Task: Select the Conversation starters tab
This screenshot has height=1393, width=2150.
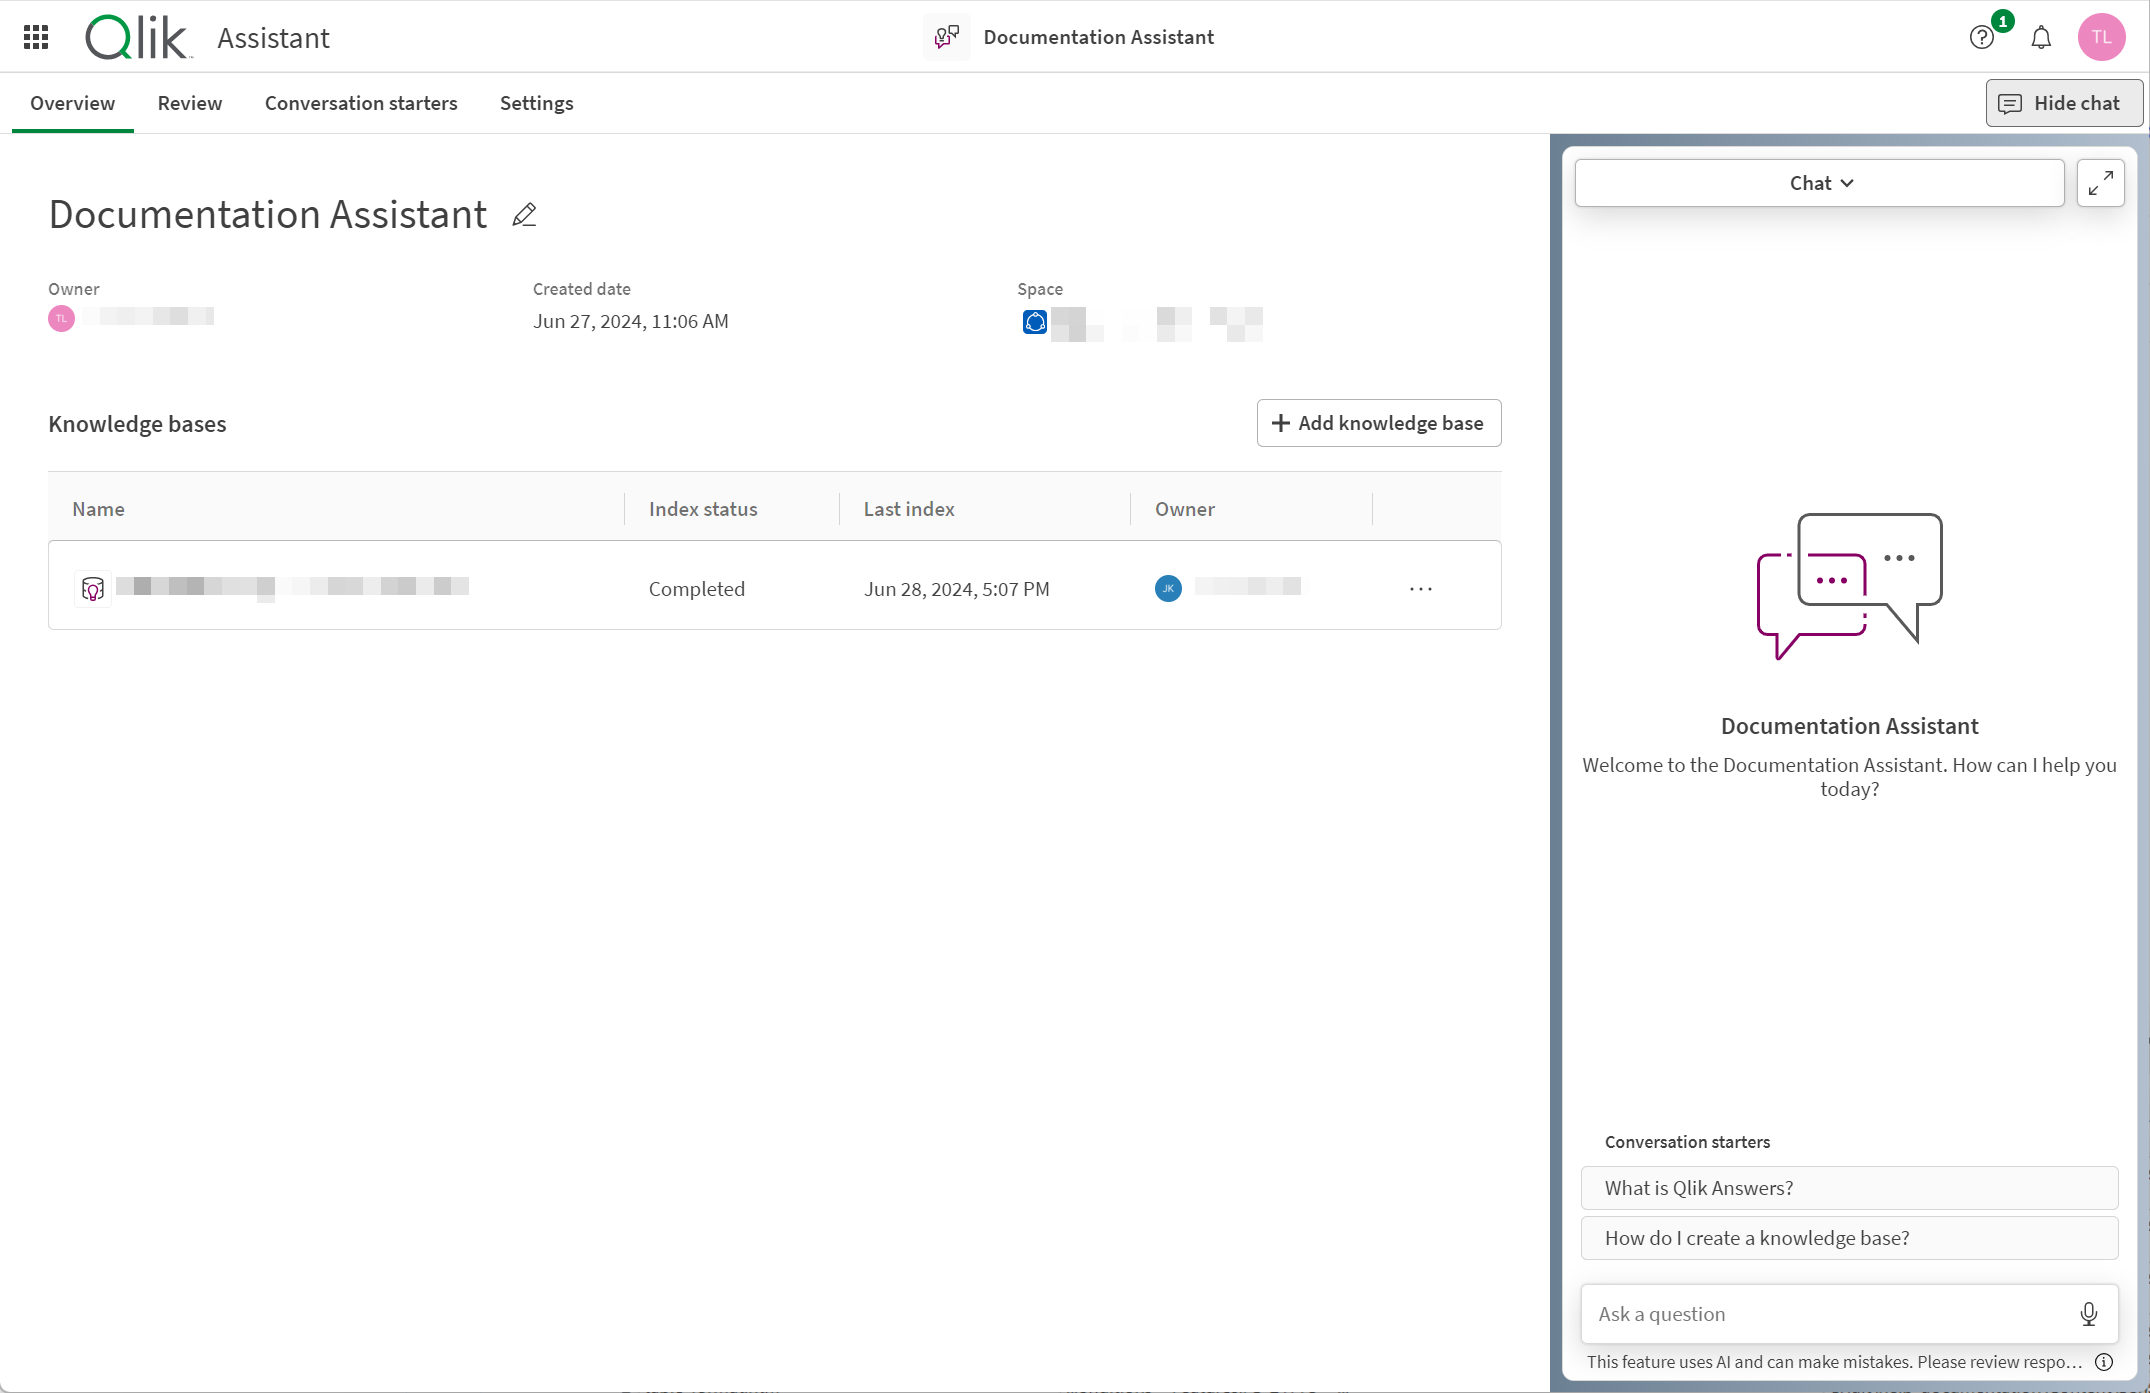Action: click(x=360, y=102)
